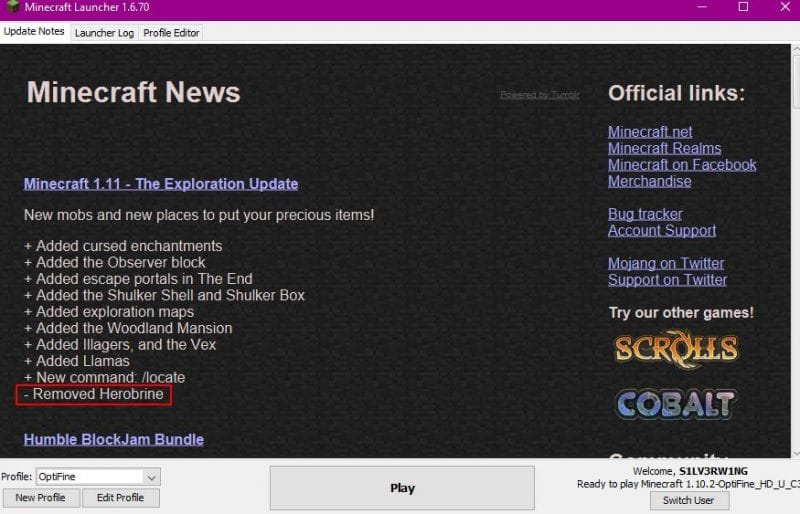Open the Support on Twitter link
The width and height of the screenshot is (800, 514).
pyautogui.click(x=667, y=280)
